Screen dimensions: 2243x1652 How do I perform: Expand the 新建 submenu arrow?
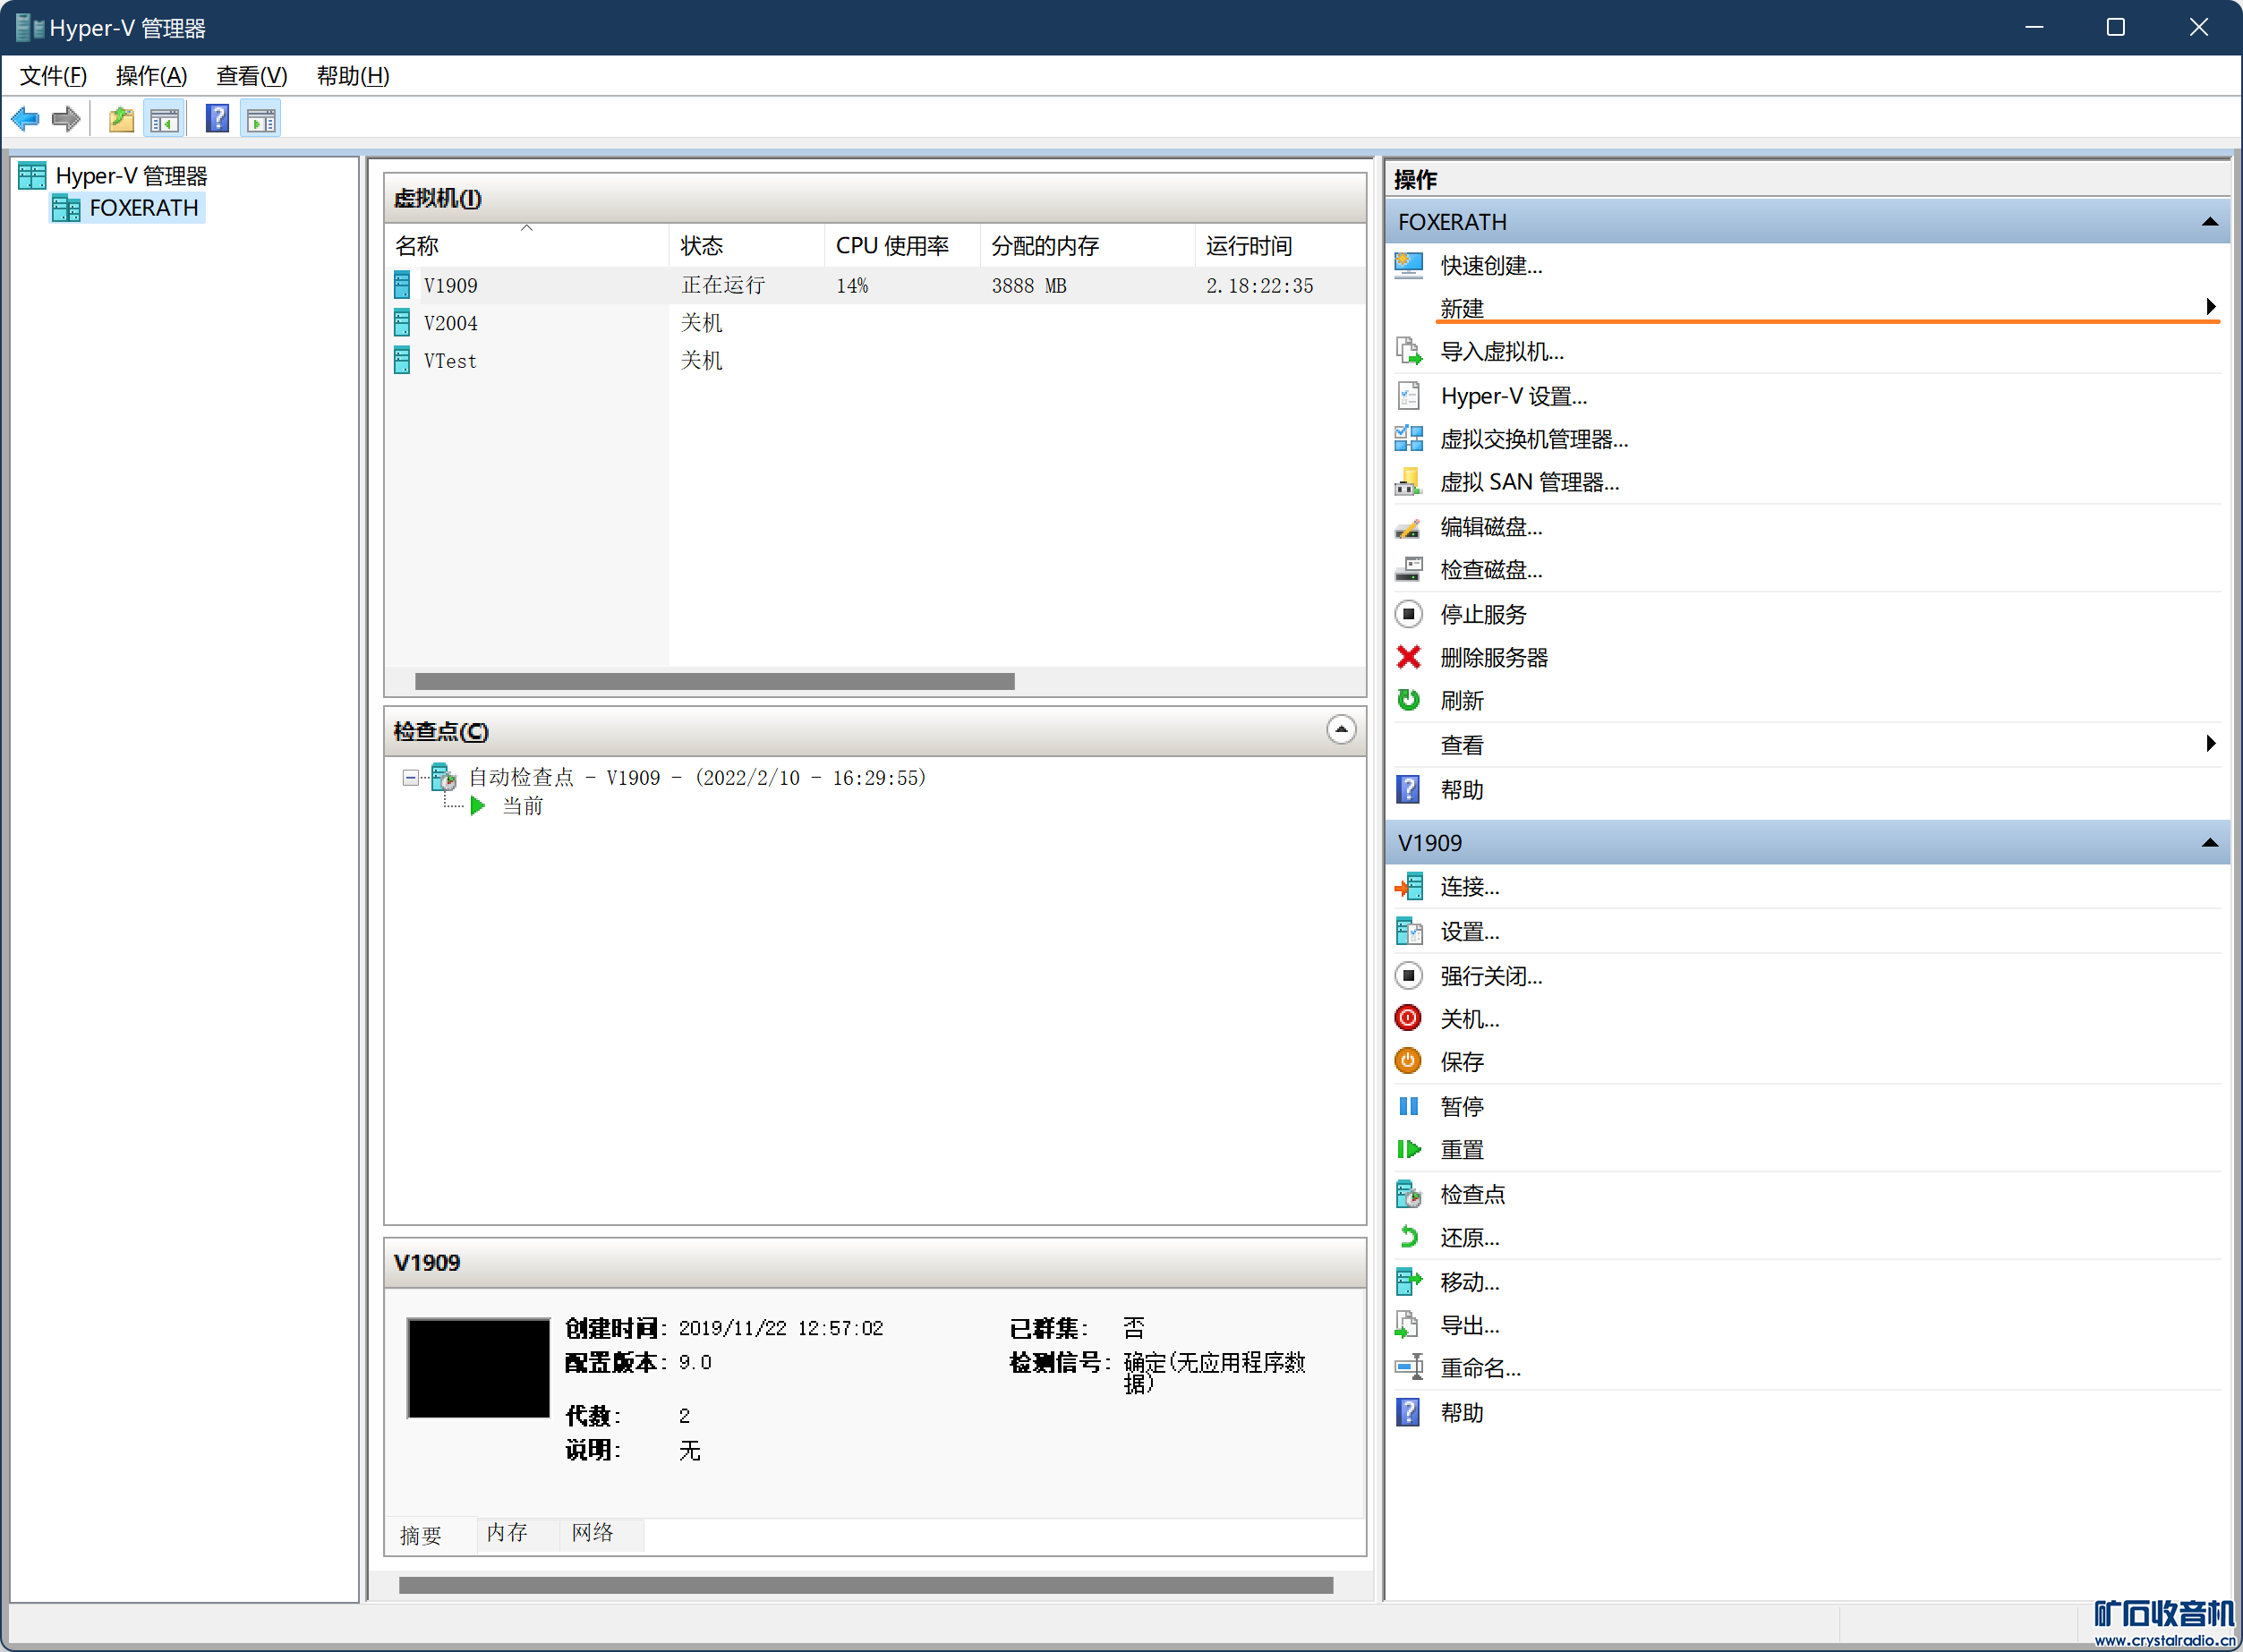[2211, 307]
